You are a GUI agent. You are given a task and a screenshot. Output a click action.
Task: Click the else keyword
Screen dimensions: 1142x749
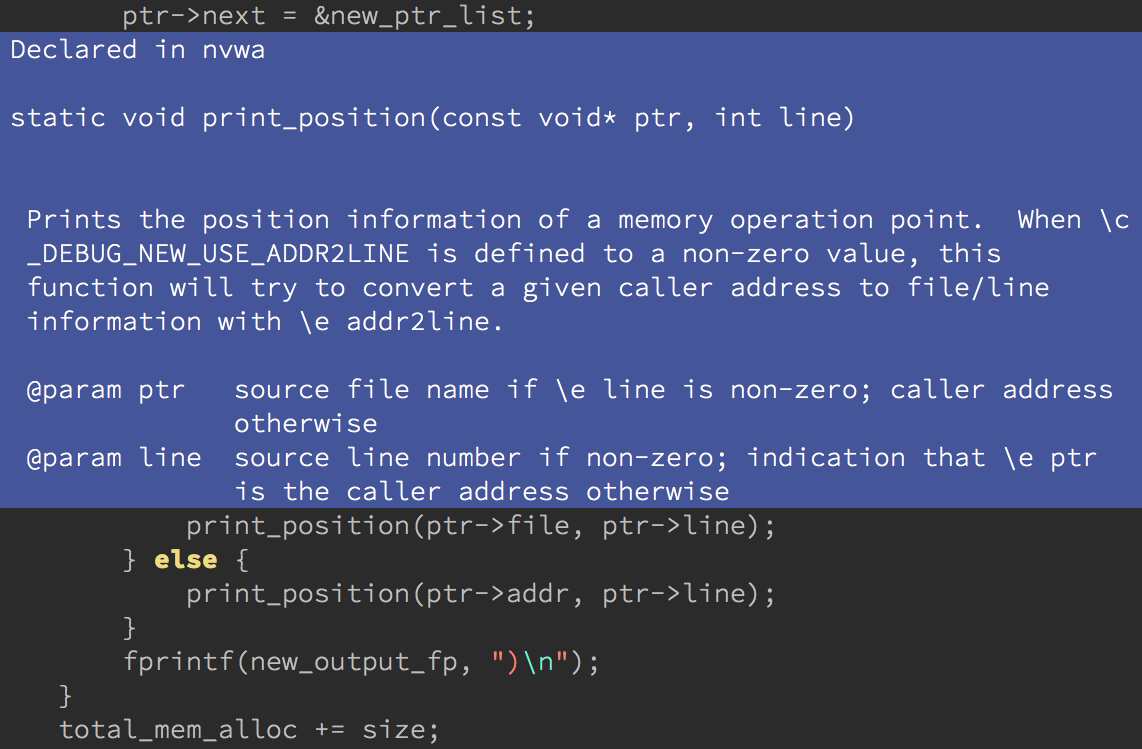click(186, 560)
